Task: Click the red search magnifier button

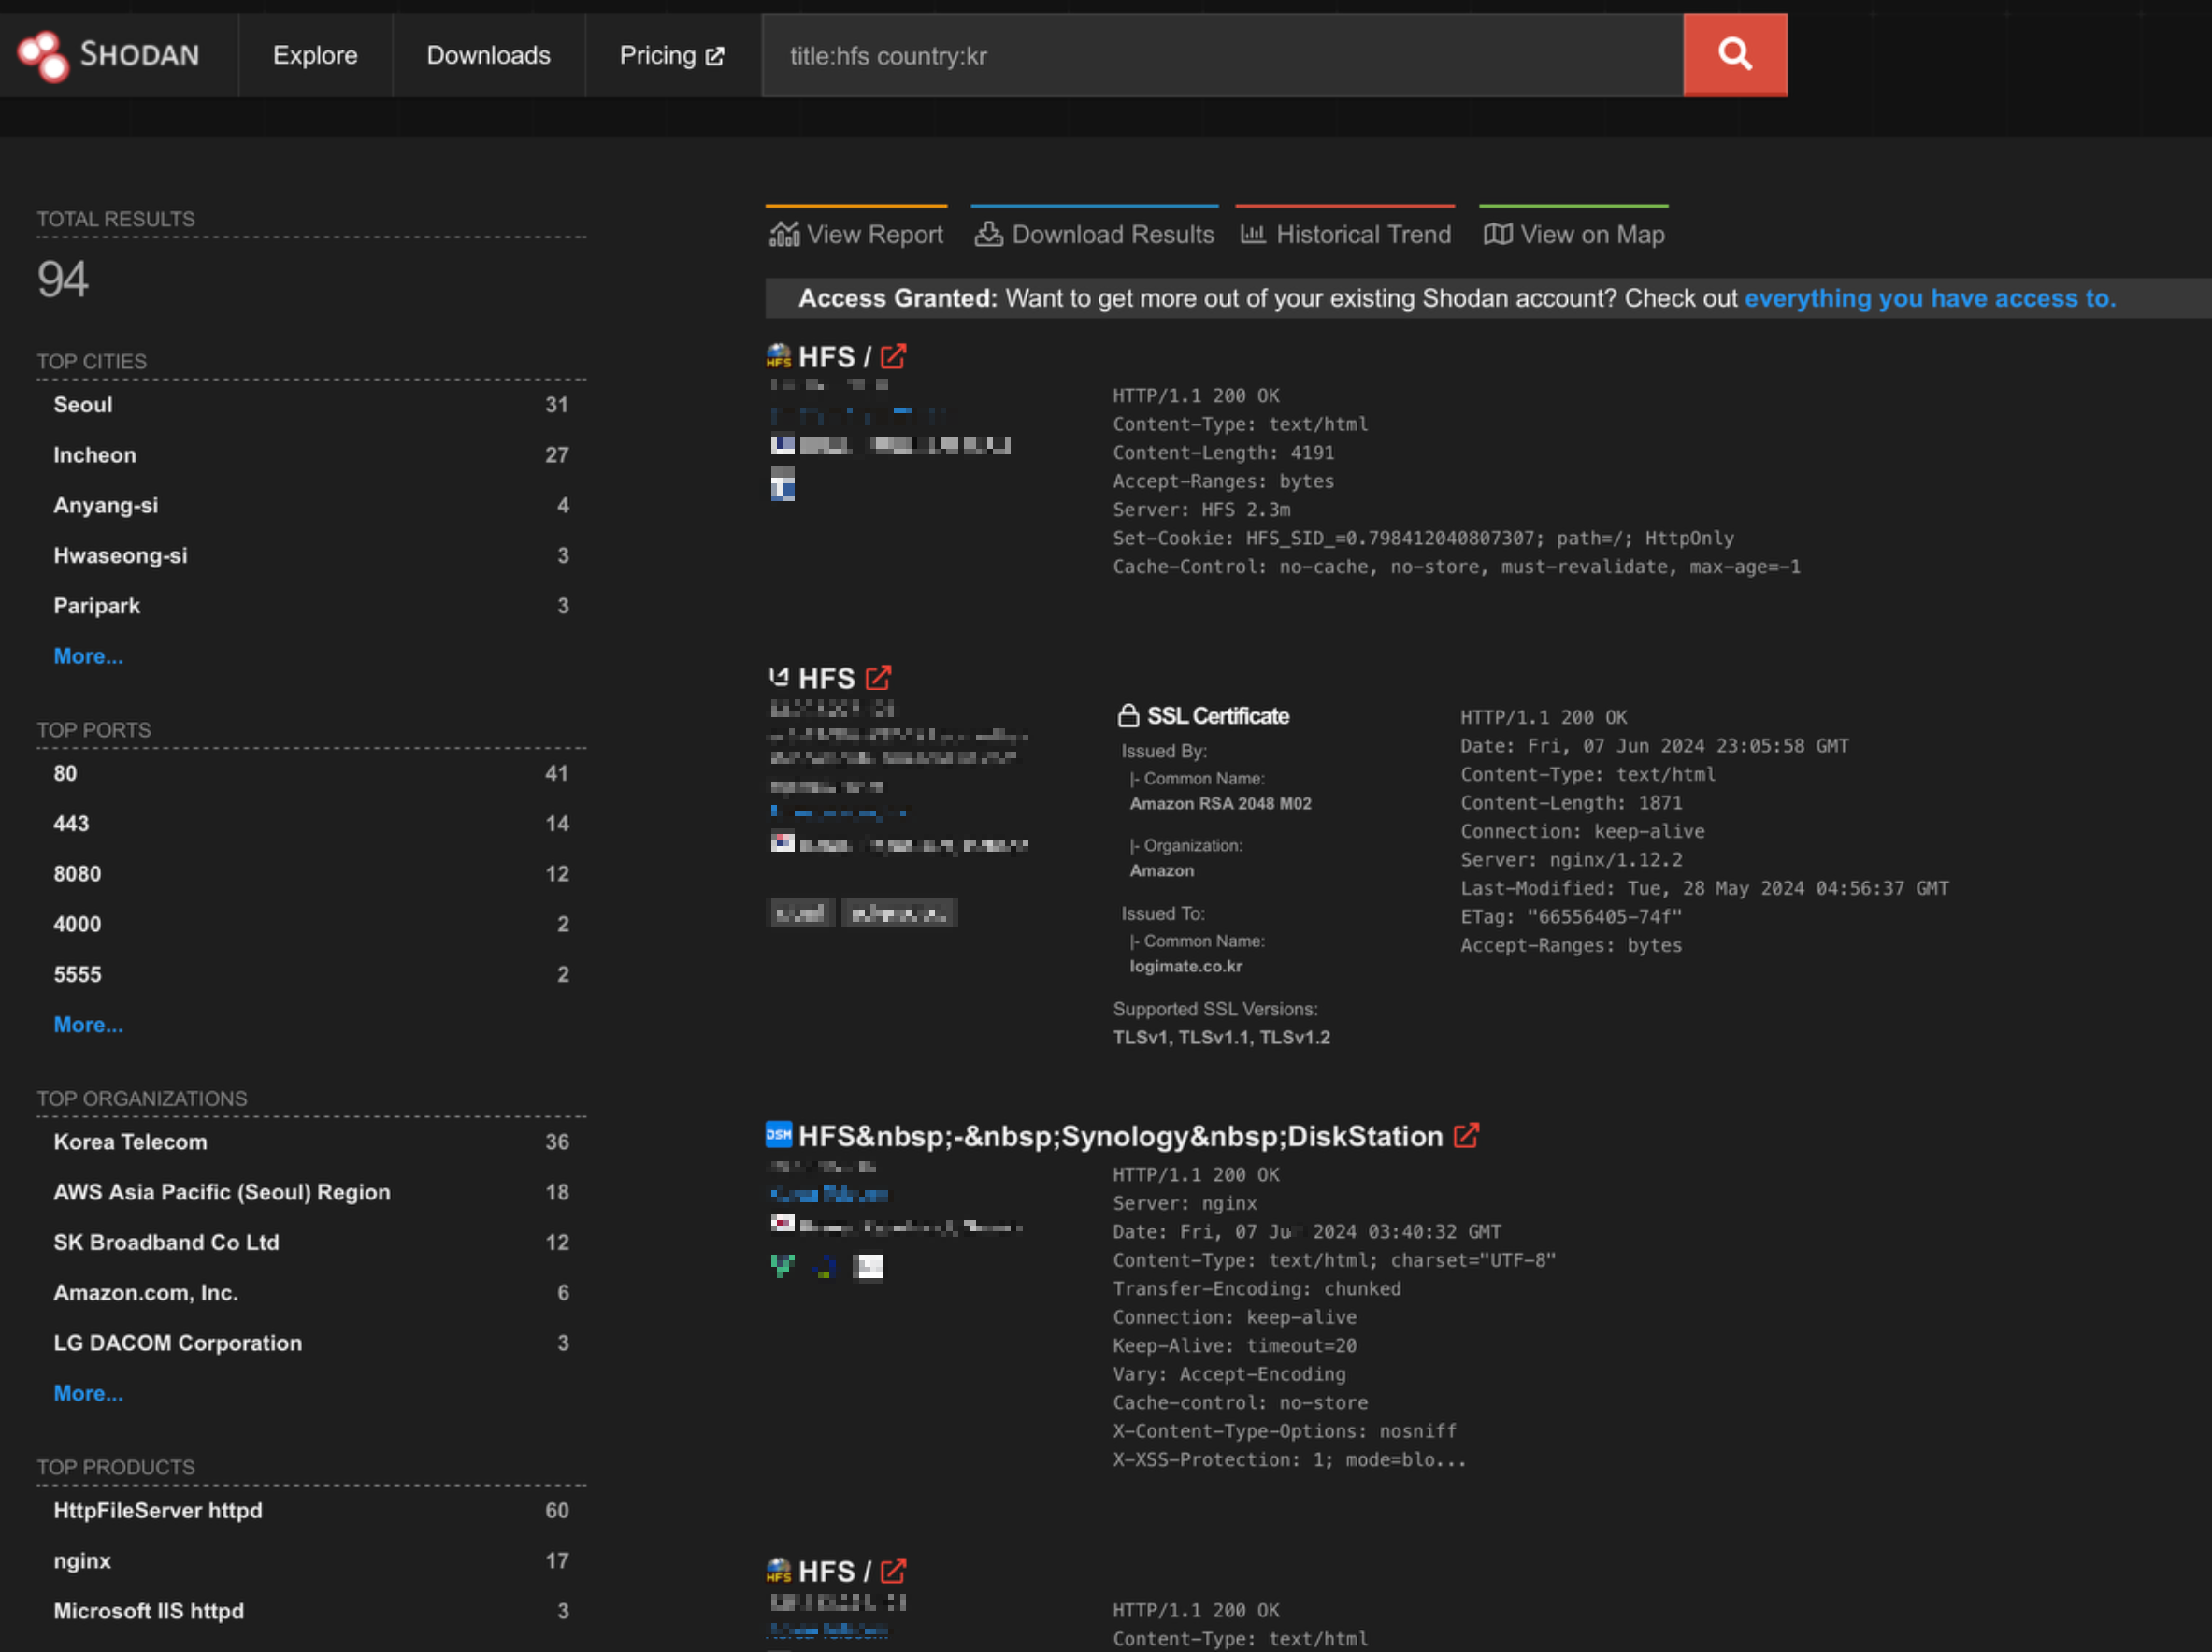Action: (1735, 54)
